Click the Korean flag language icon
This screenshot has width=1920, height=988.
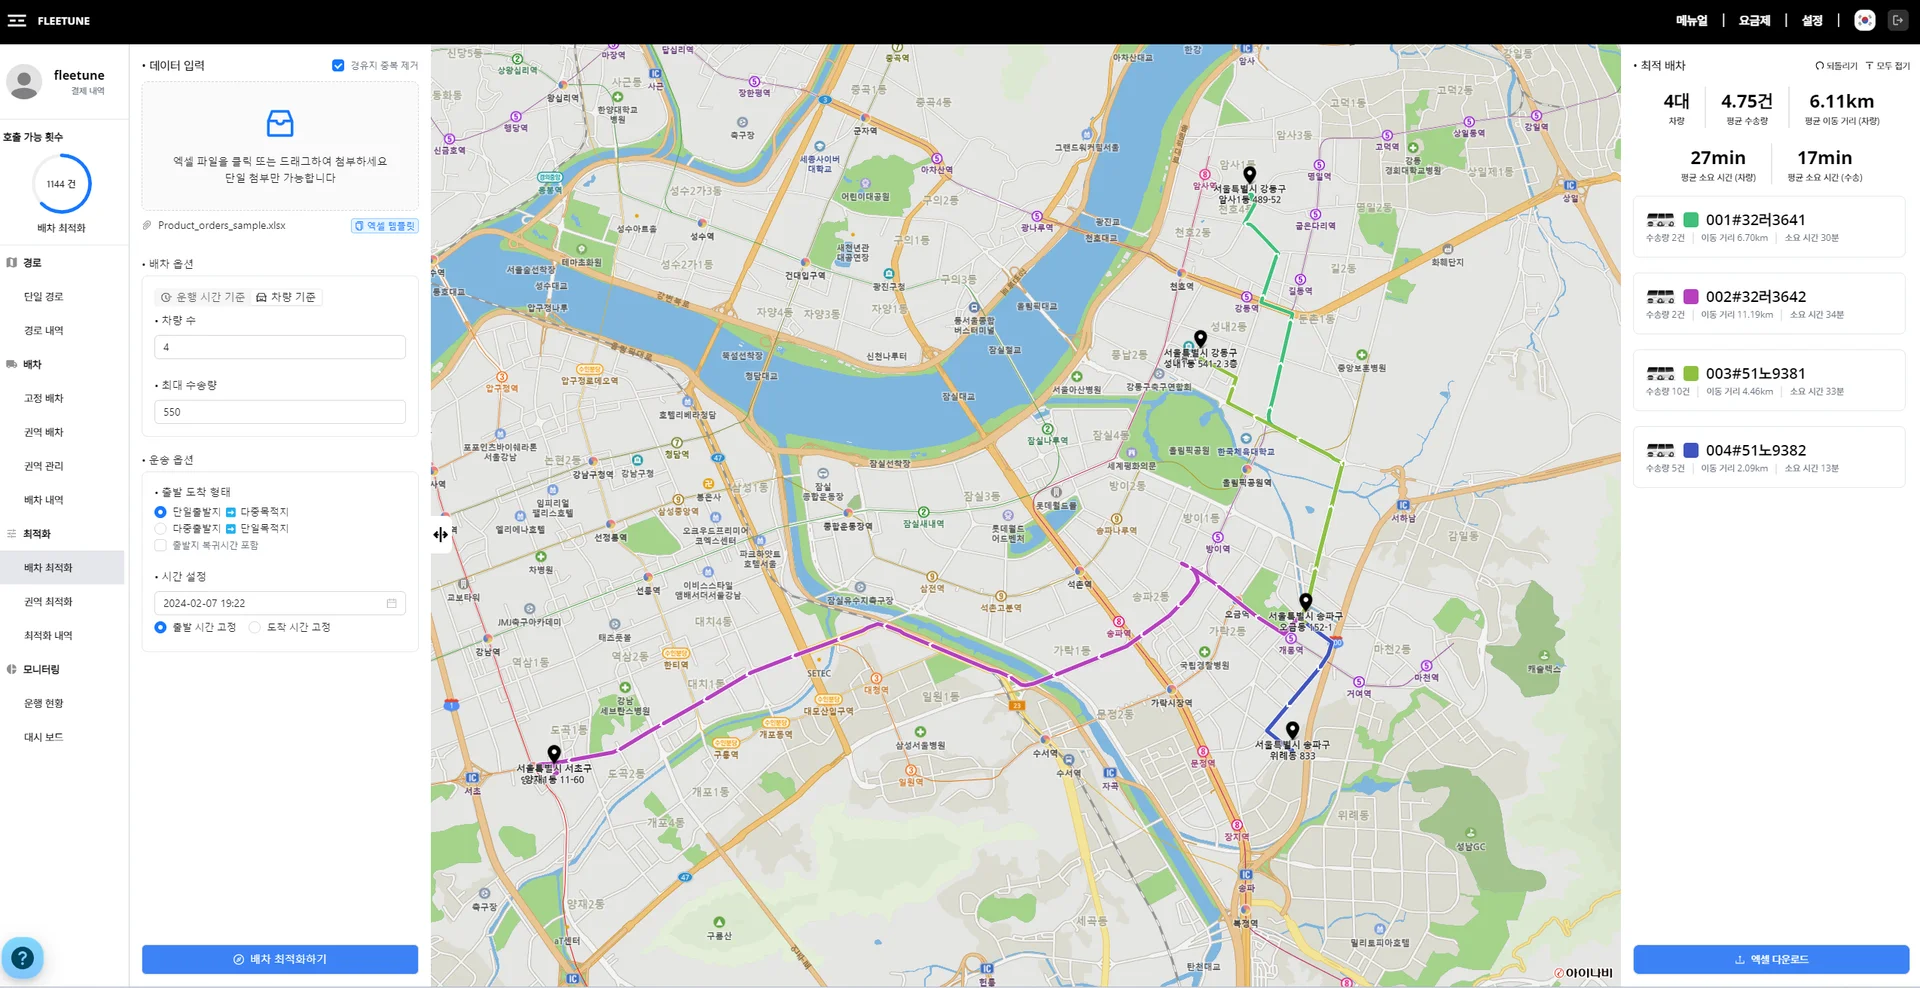(1864, 20)
